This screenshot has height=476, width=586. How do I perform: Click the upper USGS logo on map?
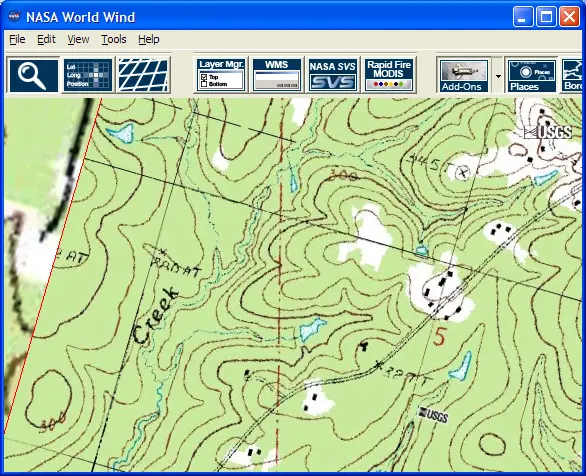click(x=548, y=132)
